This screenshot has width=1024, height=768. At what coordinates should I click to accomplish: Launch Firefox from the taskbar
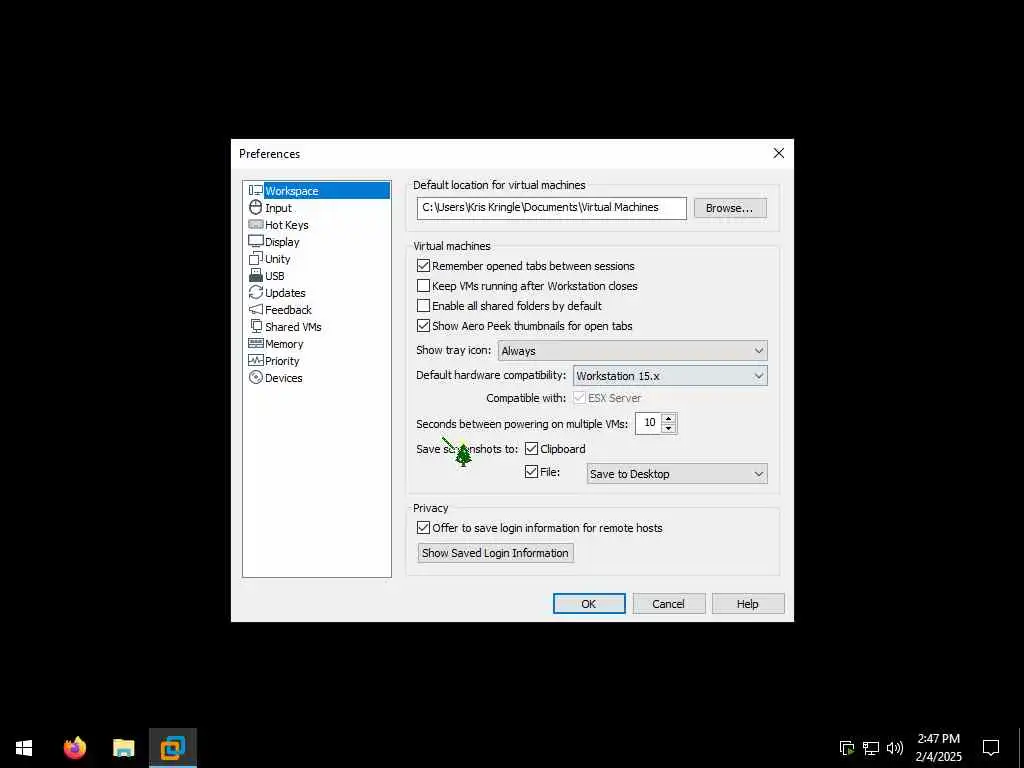click(x=74, y=748)
